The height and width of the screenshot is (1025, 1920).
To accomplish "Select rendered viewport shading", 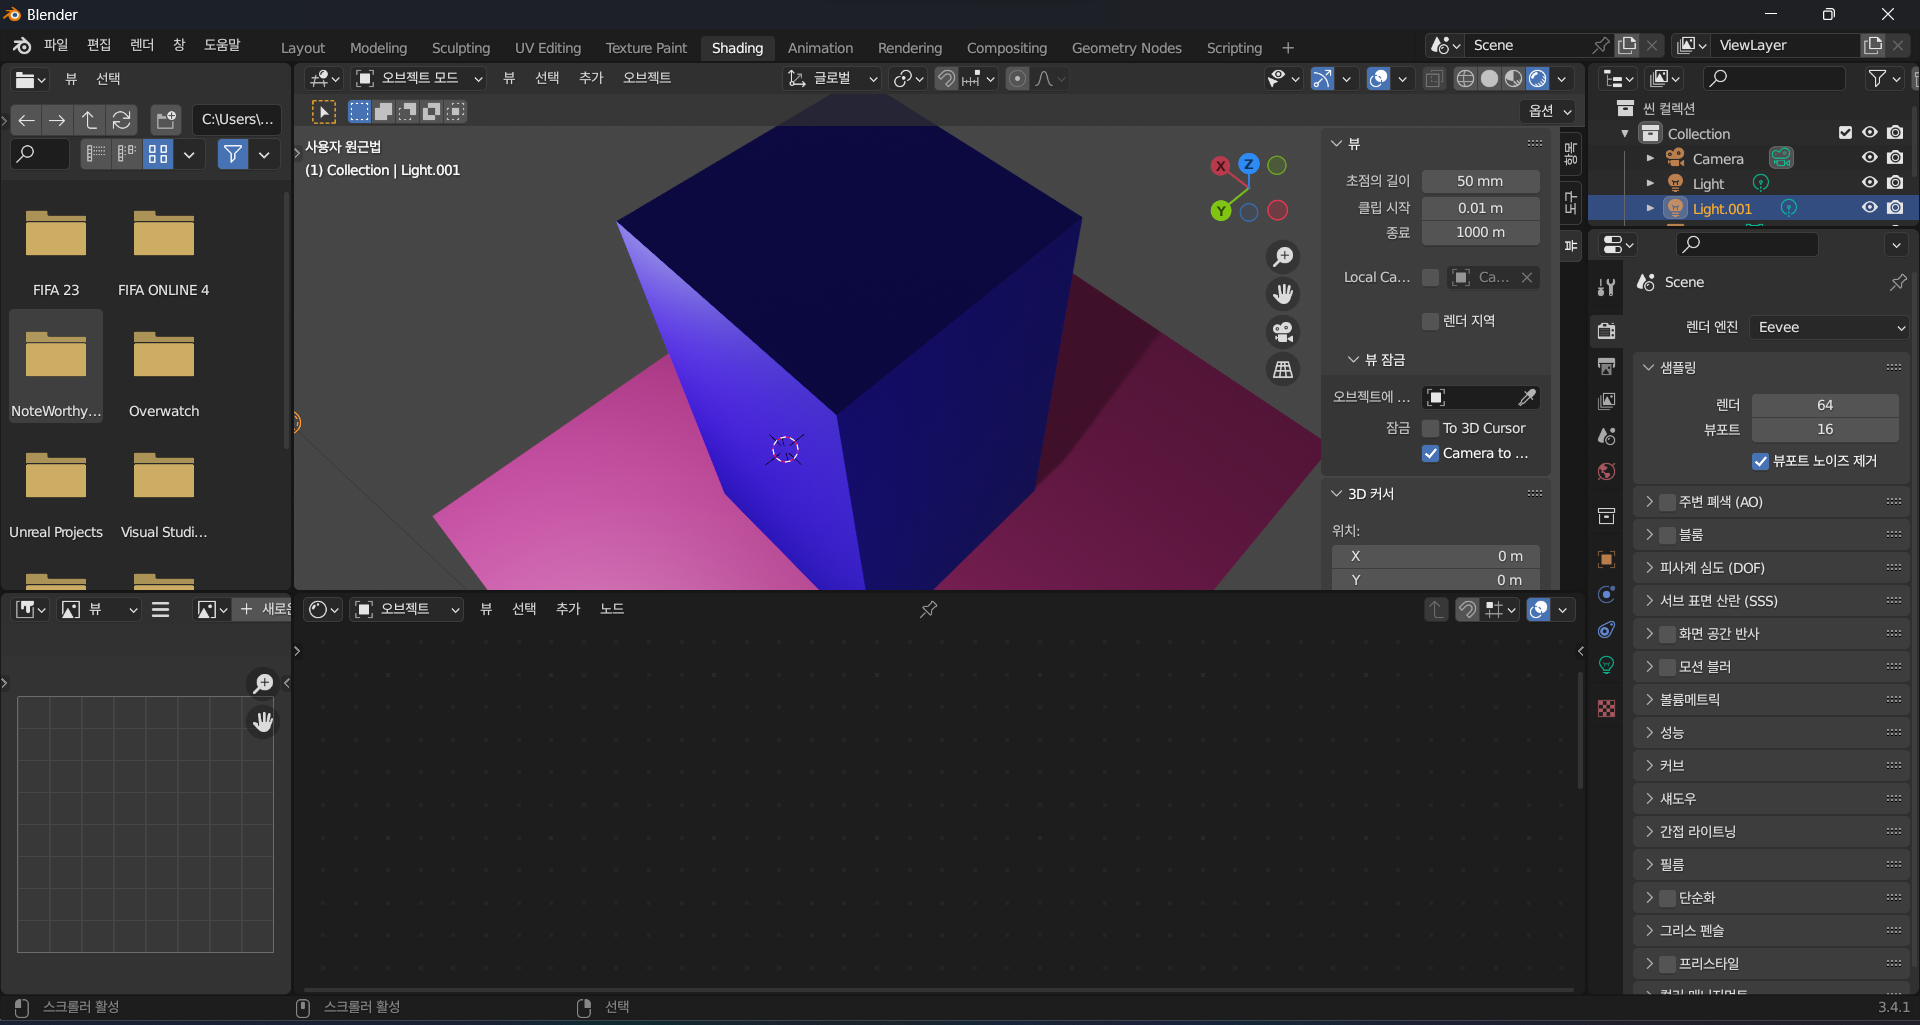I will click(x=1538, y=79).
